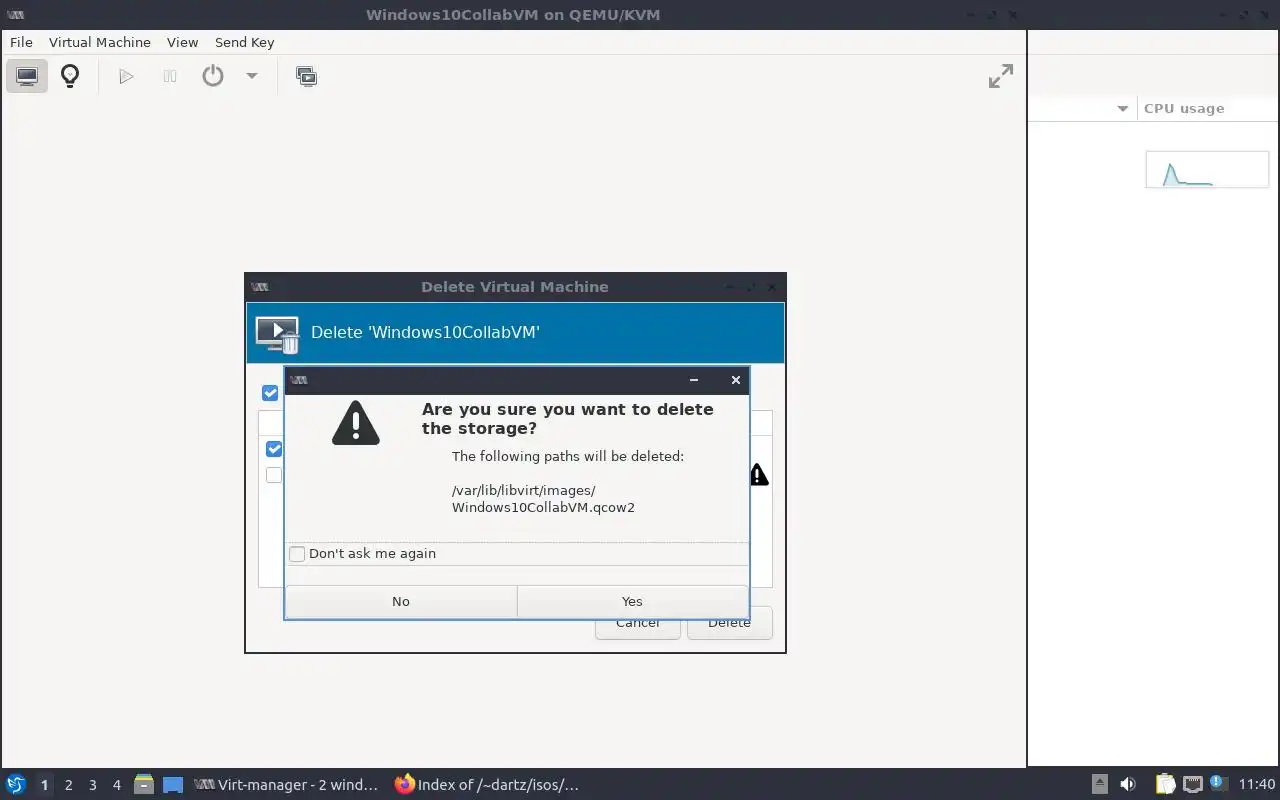The height and width of the screenshot is (800, 1280).
Task: Click the Run (play) toolbar button
Action: click(x=126, y=76)
